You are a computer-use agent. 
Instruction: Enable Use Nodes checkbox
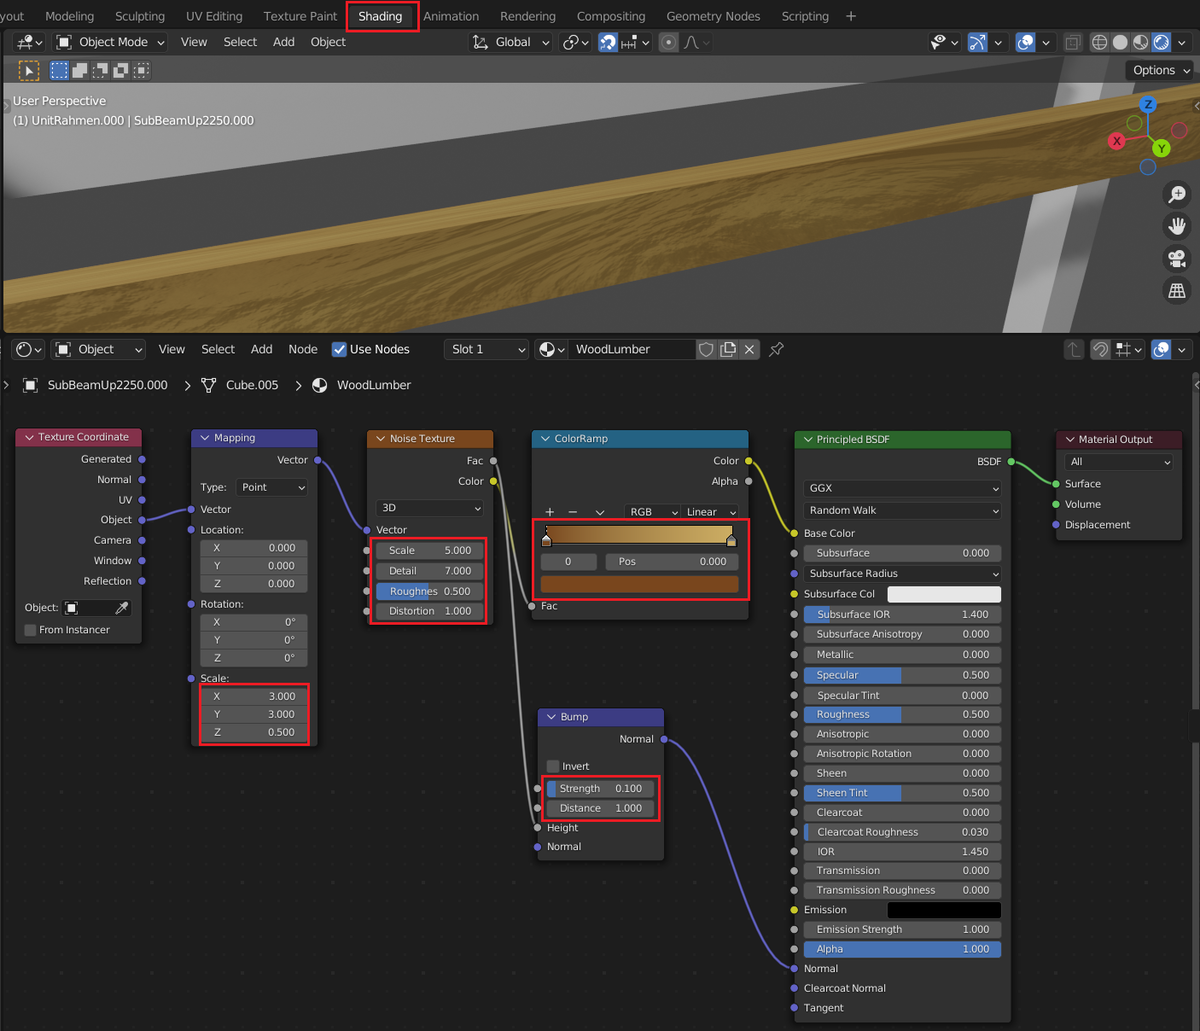pos(340,349)
